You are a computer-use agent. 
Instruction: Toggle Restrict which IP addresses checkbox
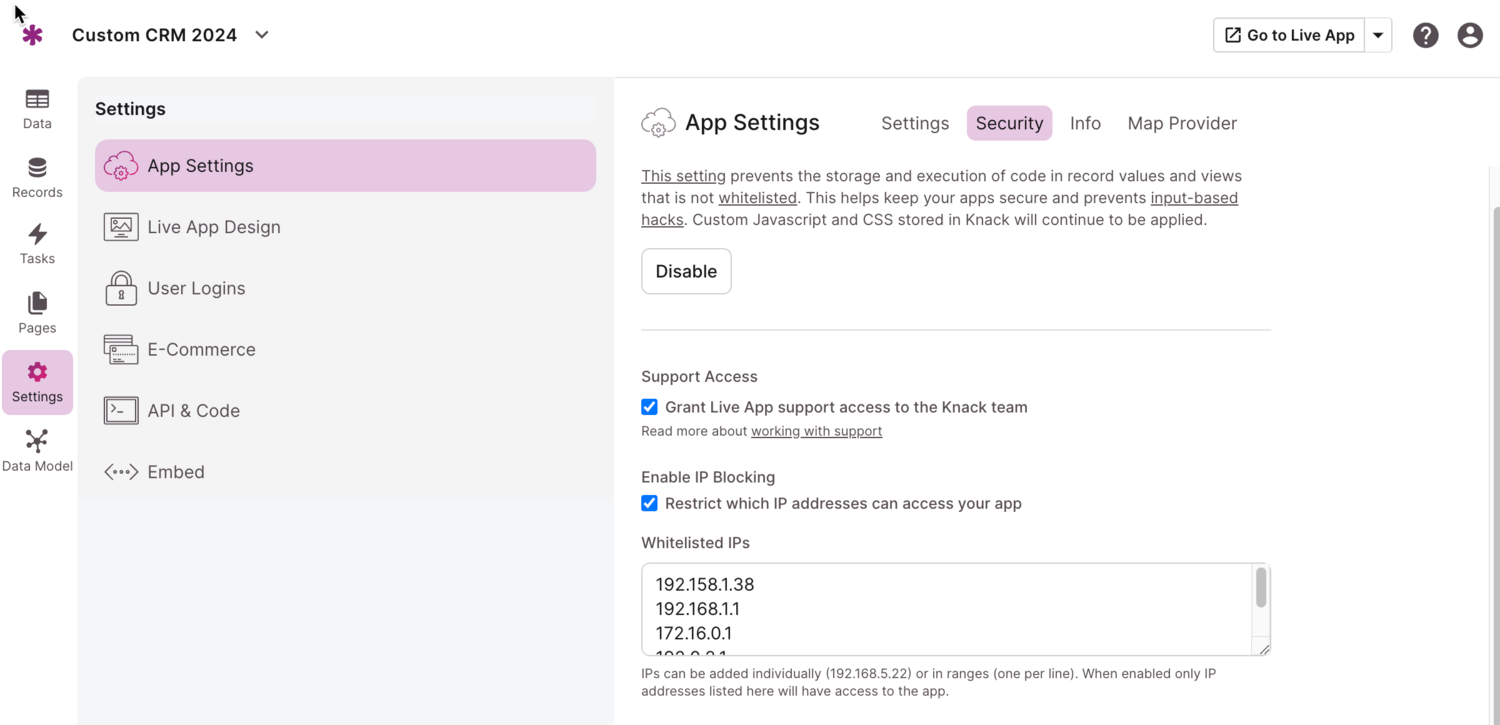point(650,503)
